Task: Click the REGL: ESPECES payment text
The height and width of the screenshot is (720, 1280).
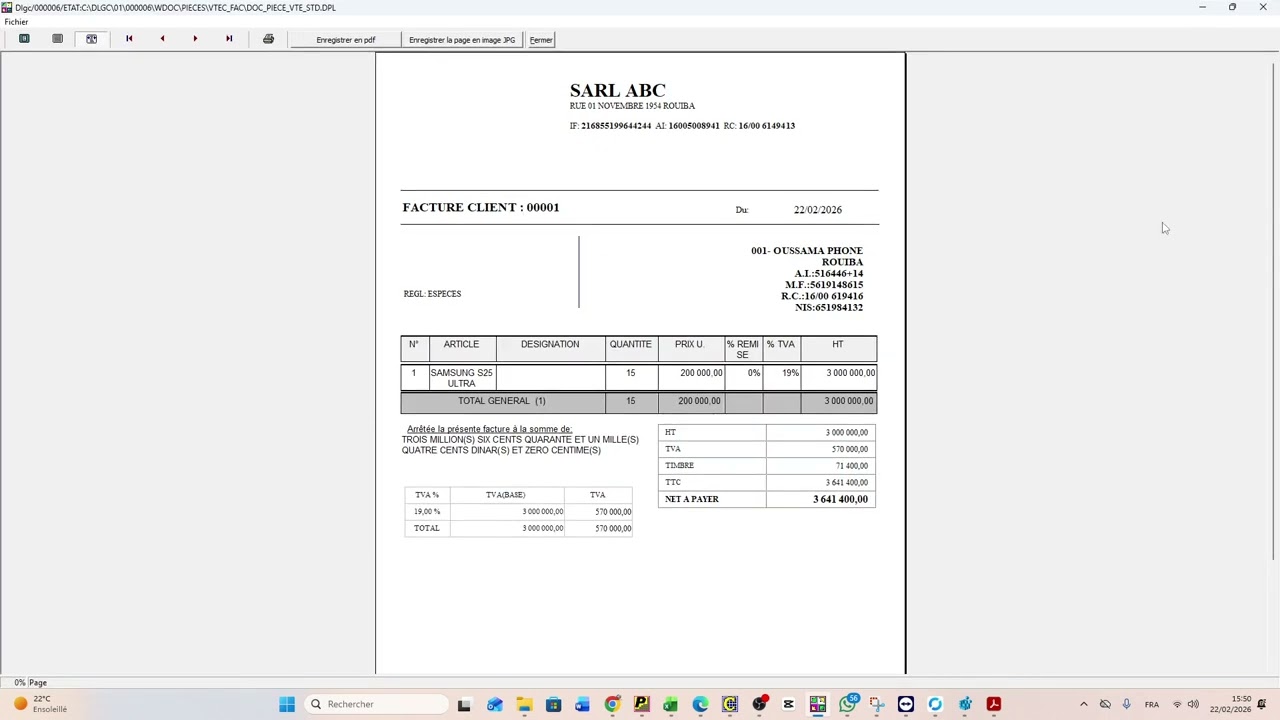Action: pos(432,294)
